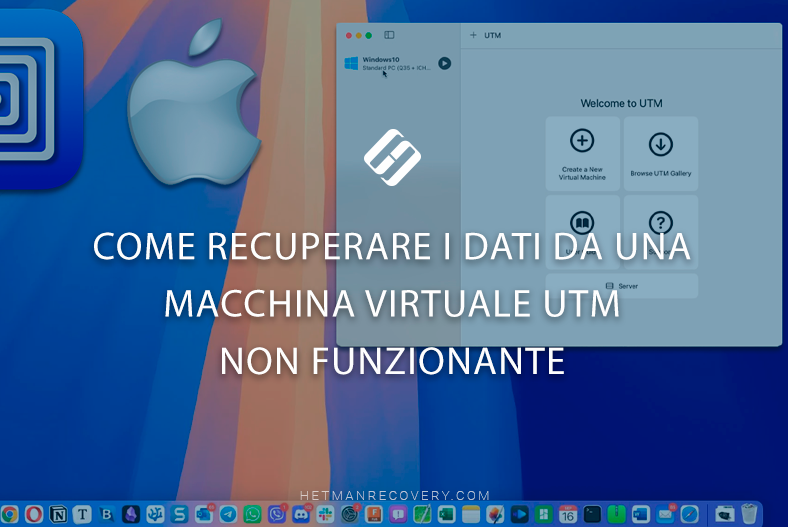Launch Terminal from the dock
788x527 pixels.
click(x=592, y=514)
